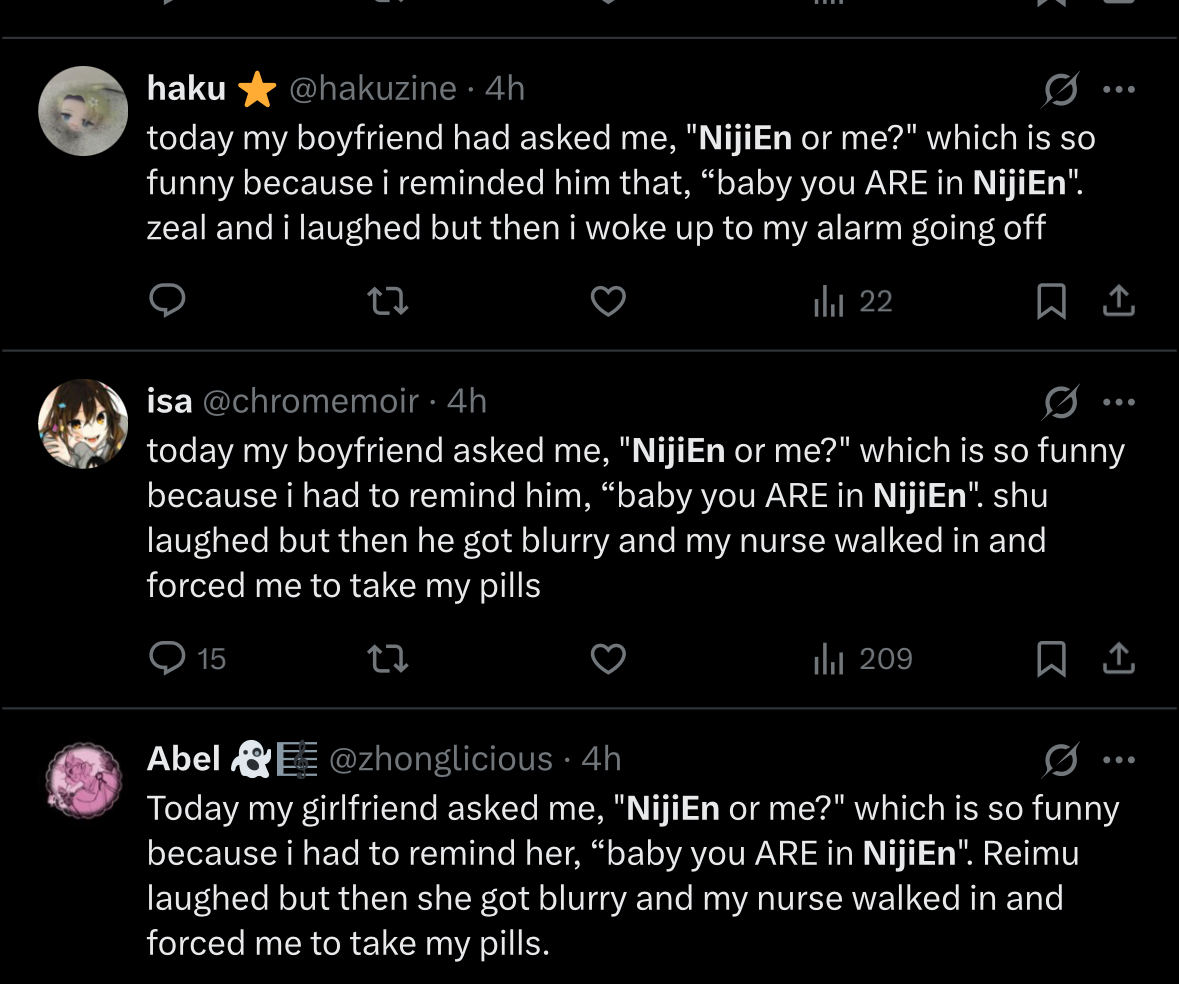
Task: Open the @zhonglicious profile handle
Action: 441,760
